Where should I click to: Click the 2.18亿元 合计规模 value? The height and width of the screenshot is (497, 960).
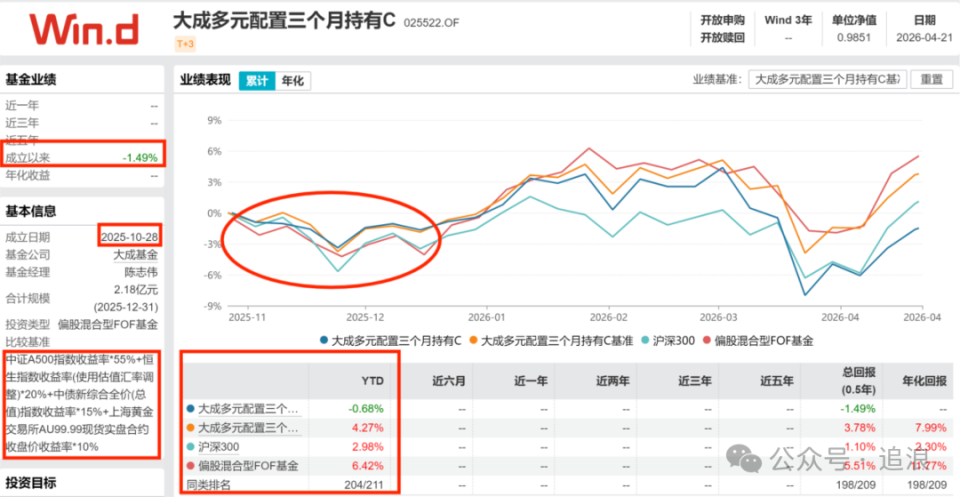[137, 291]
